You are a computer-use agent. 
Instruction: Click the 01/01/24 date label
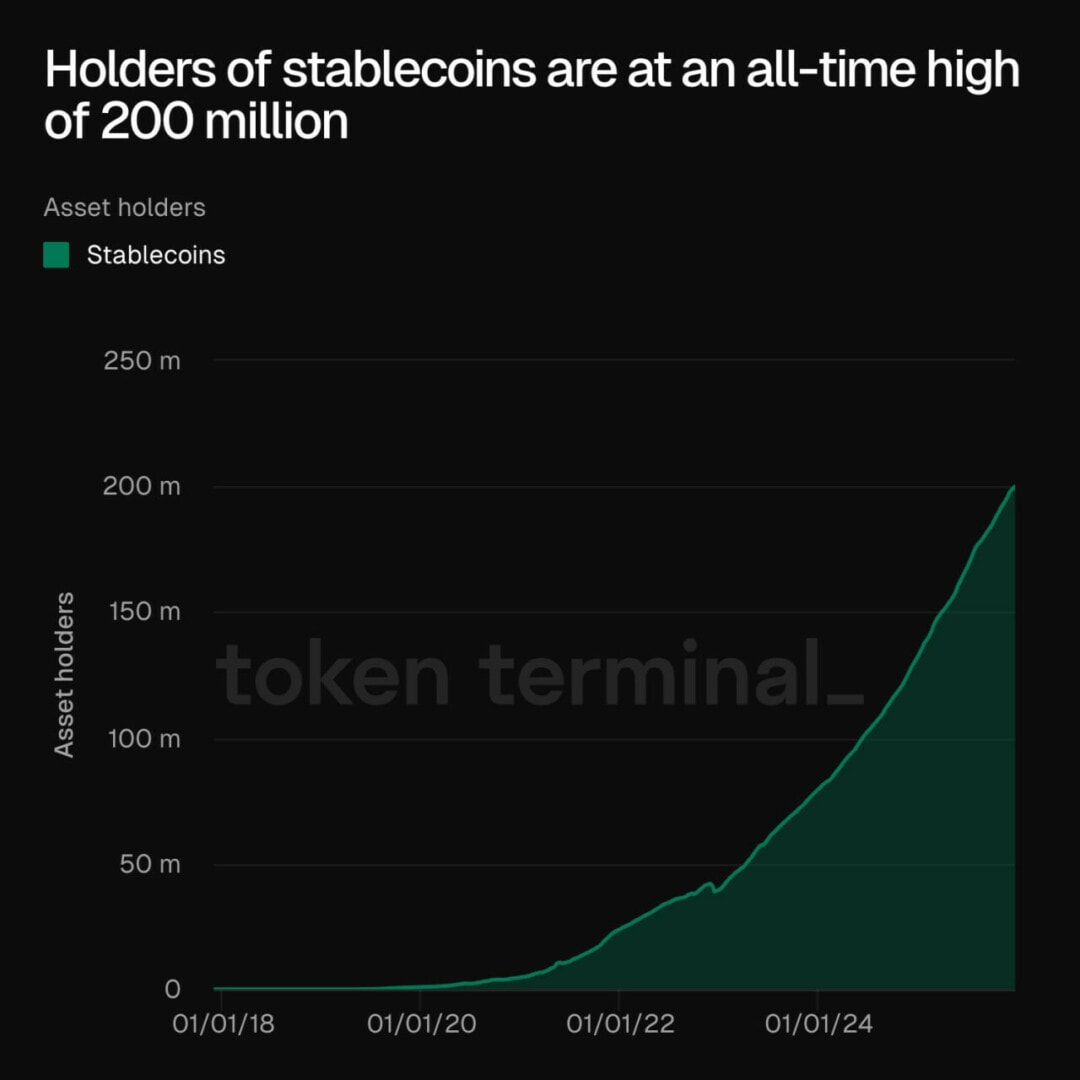[819, 1024]
